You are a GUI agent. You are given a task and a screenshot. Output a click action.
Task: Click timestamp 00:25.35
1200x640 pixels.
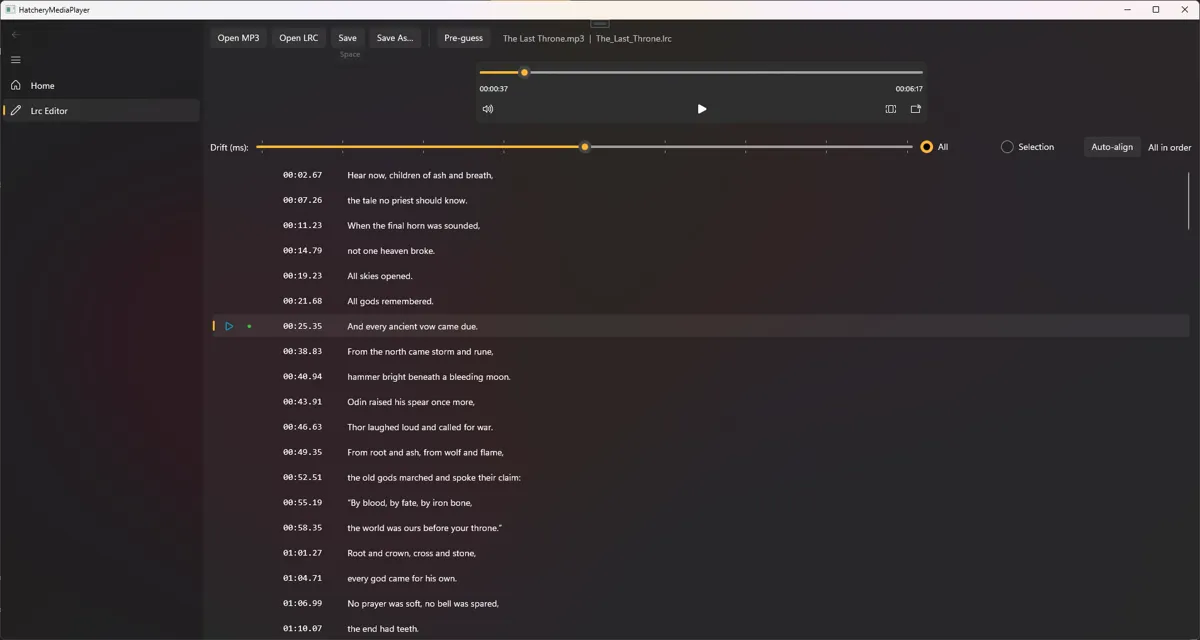pyautogui.click(x=302, y=326)
